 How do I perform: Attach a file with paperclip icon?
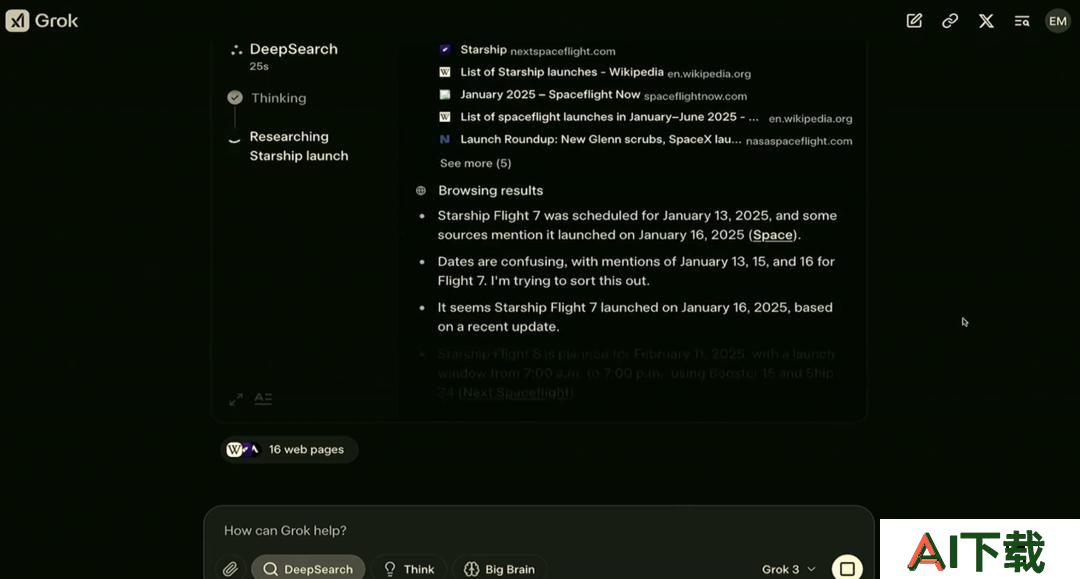point(230,569)
